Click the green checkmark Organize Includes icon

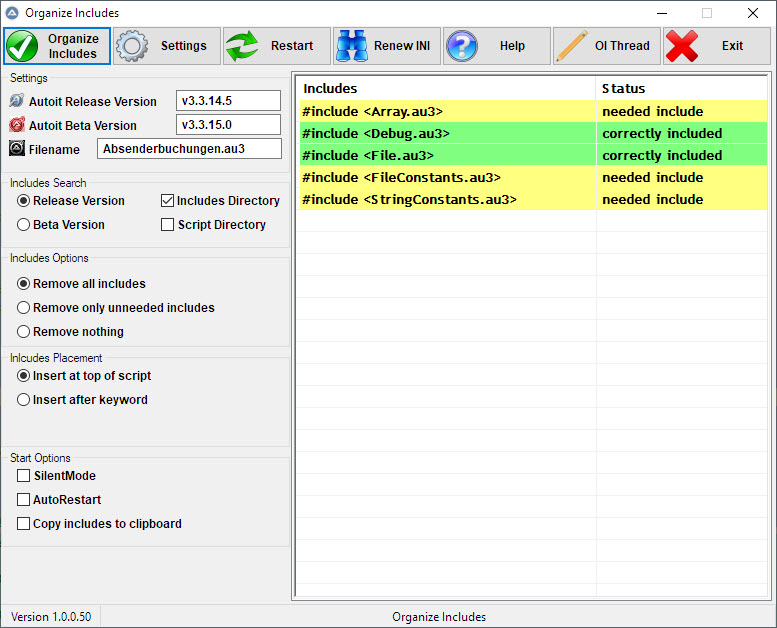coord(22,46)
